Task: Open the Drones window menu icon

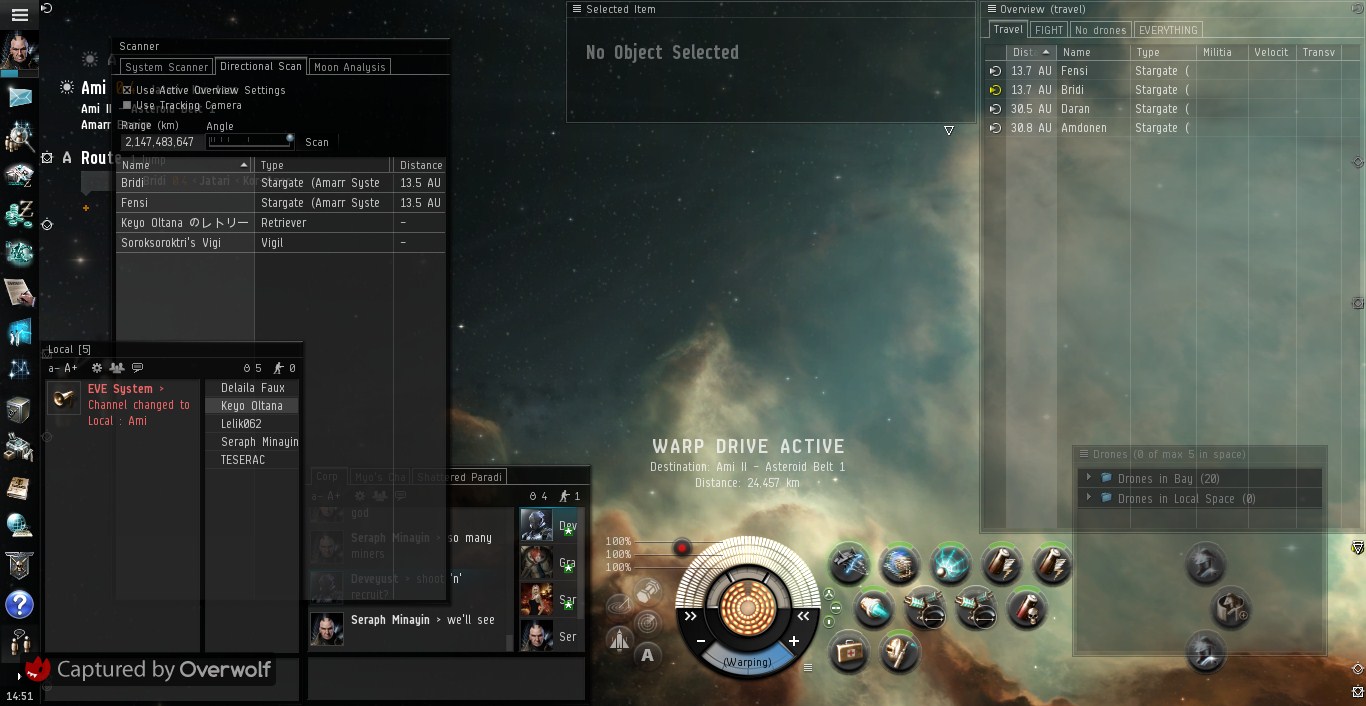Action: (x=1083, y=454)
